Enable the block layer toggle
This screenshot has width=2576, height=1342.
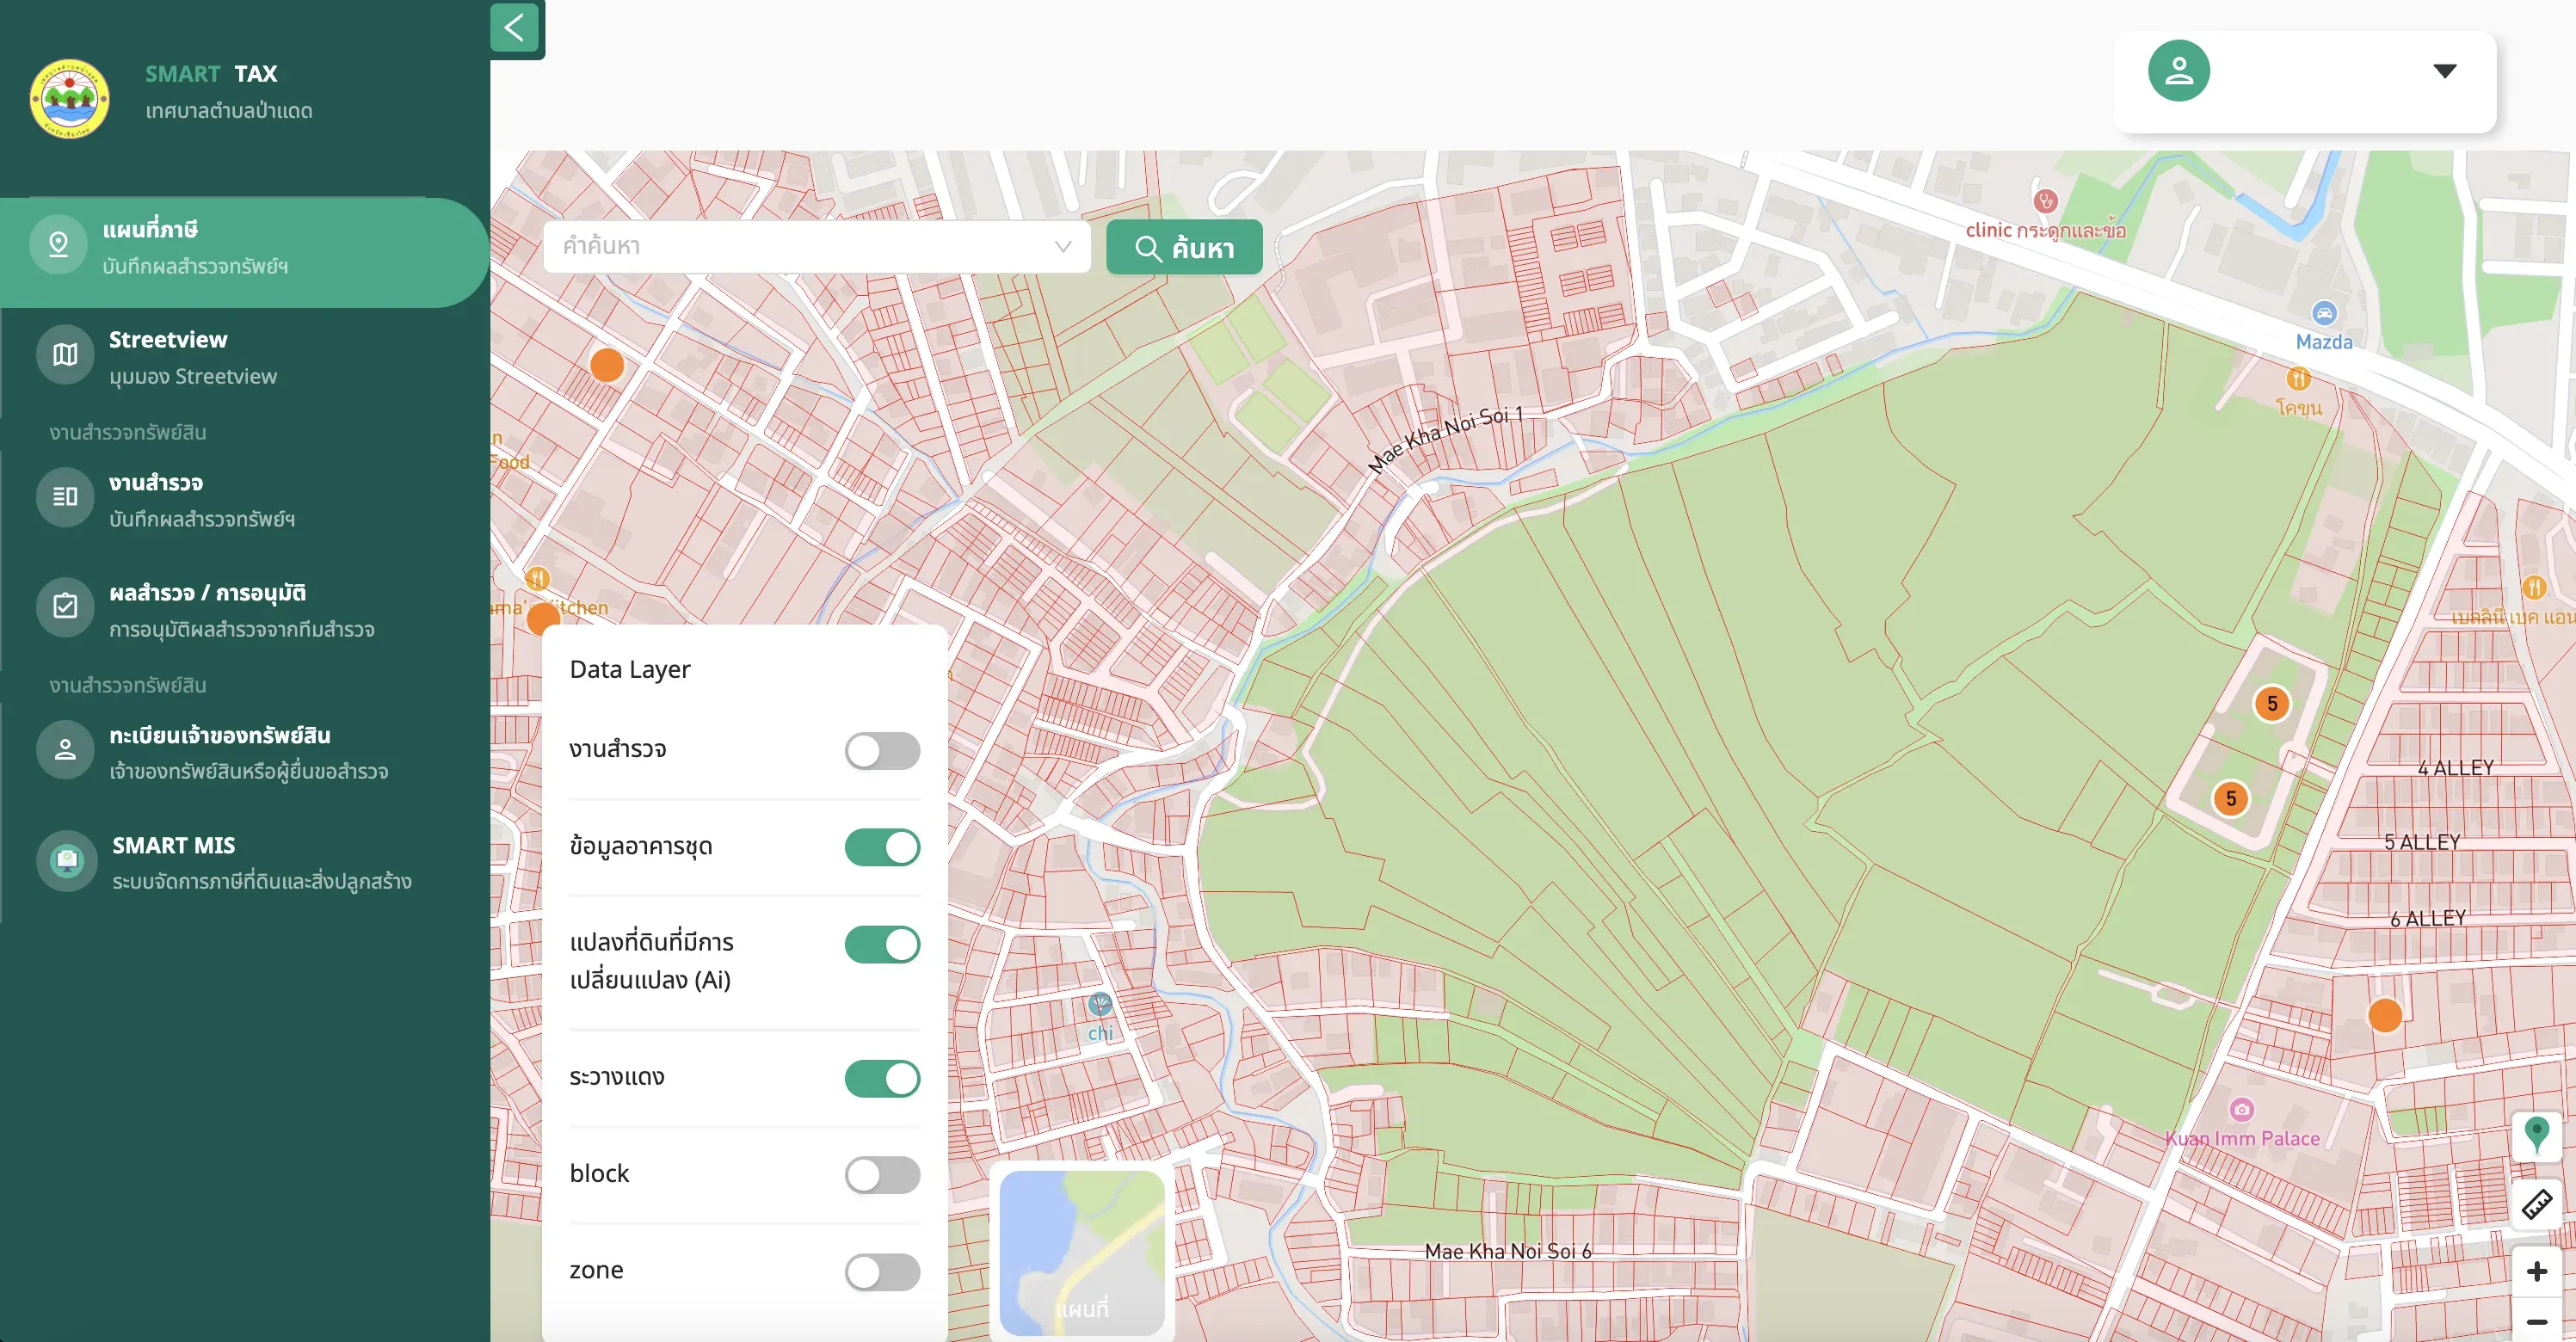(882, 1174)
